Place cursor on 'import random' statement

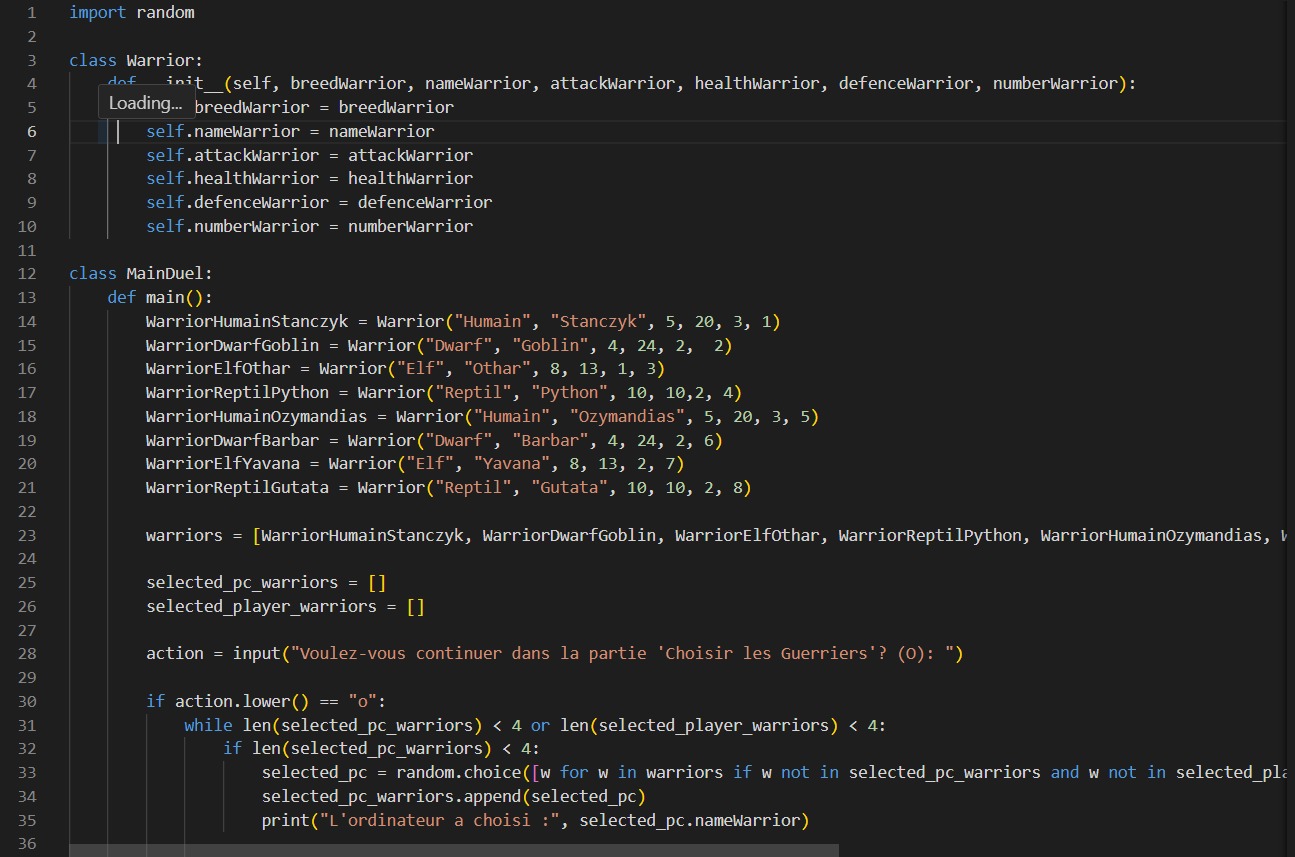tap(131, 13)
